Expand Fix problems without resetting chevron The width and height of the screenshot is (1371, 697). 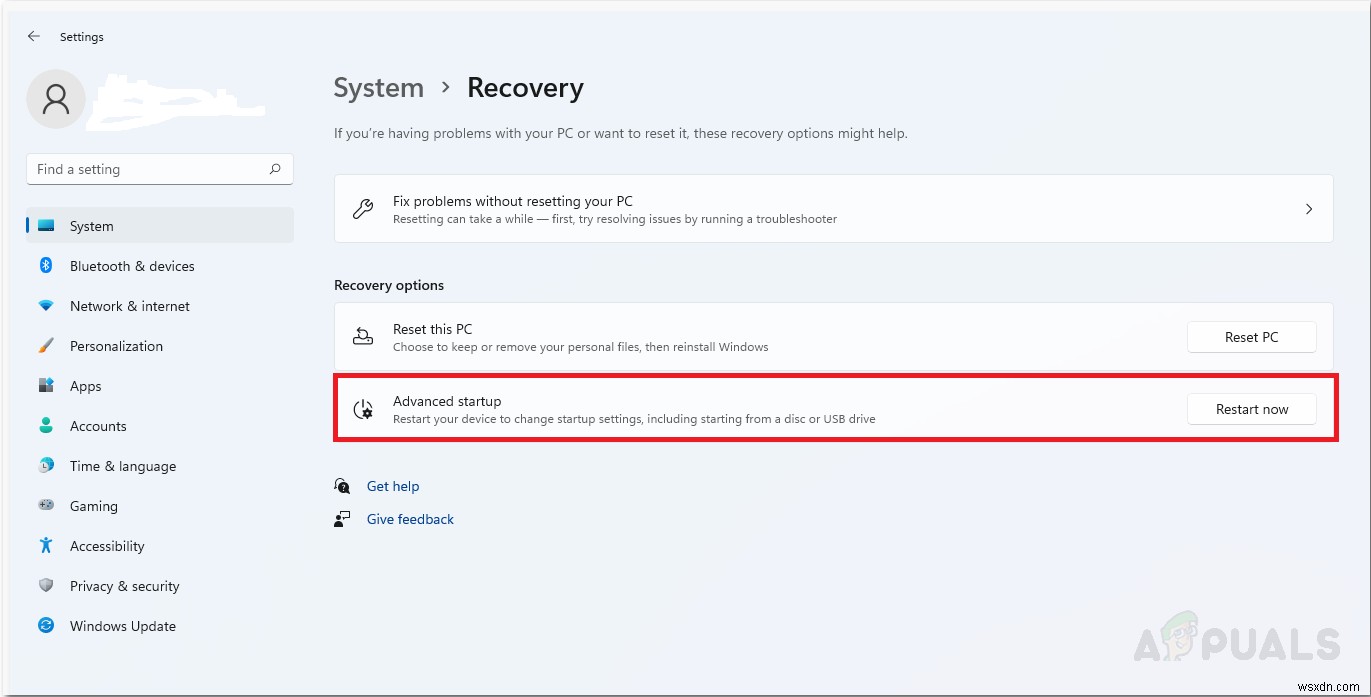pyautogui.click(x=1309, y=209)
